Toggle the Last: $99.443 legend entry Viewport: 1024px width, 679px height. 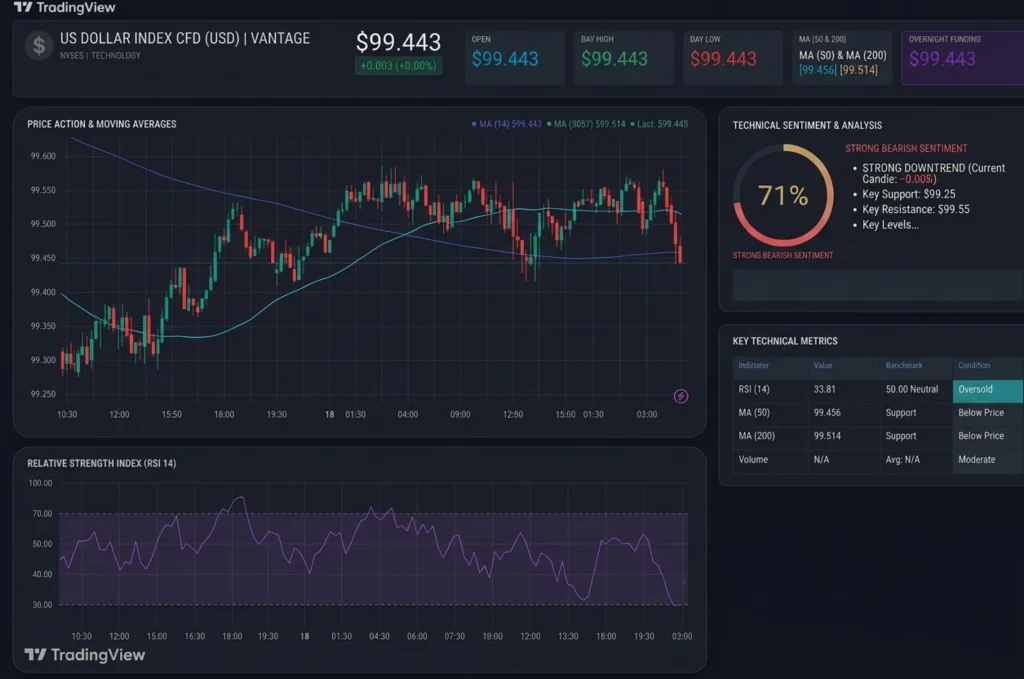[x=659, y=124]
